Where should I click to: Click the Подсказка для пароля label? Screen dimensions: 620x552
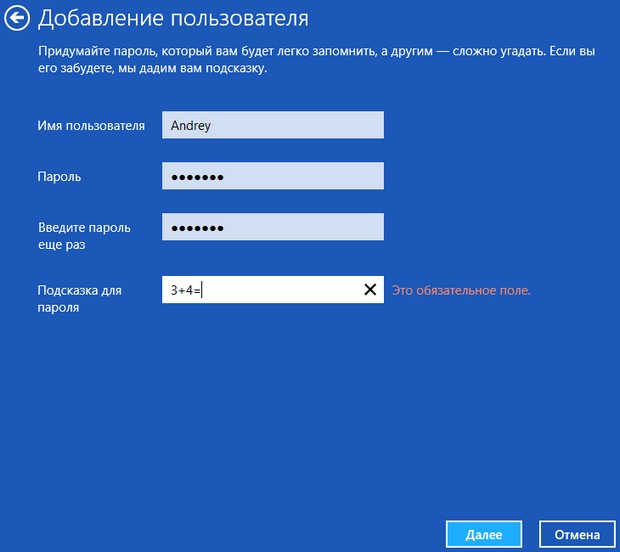pos(79,299)
